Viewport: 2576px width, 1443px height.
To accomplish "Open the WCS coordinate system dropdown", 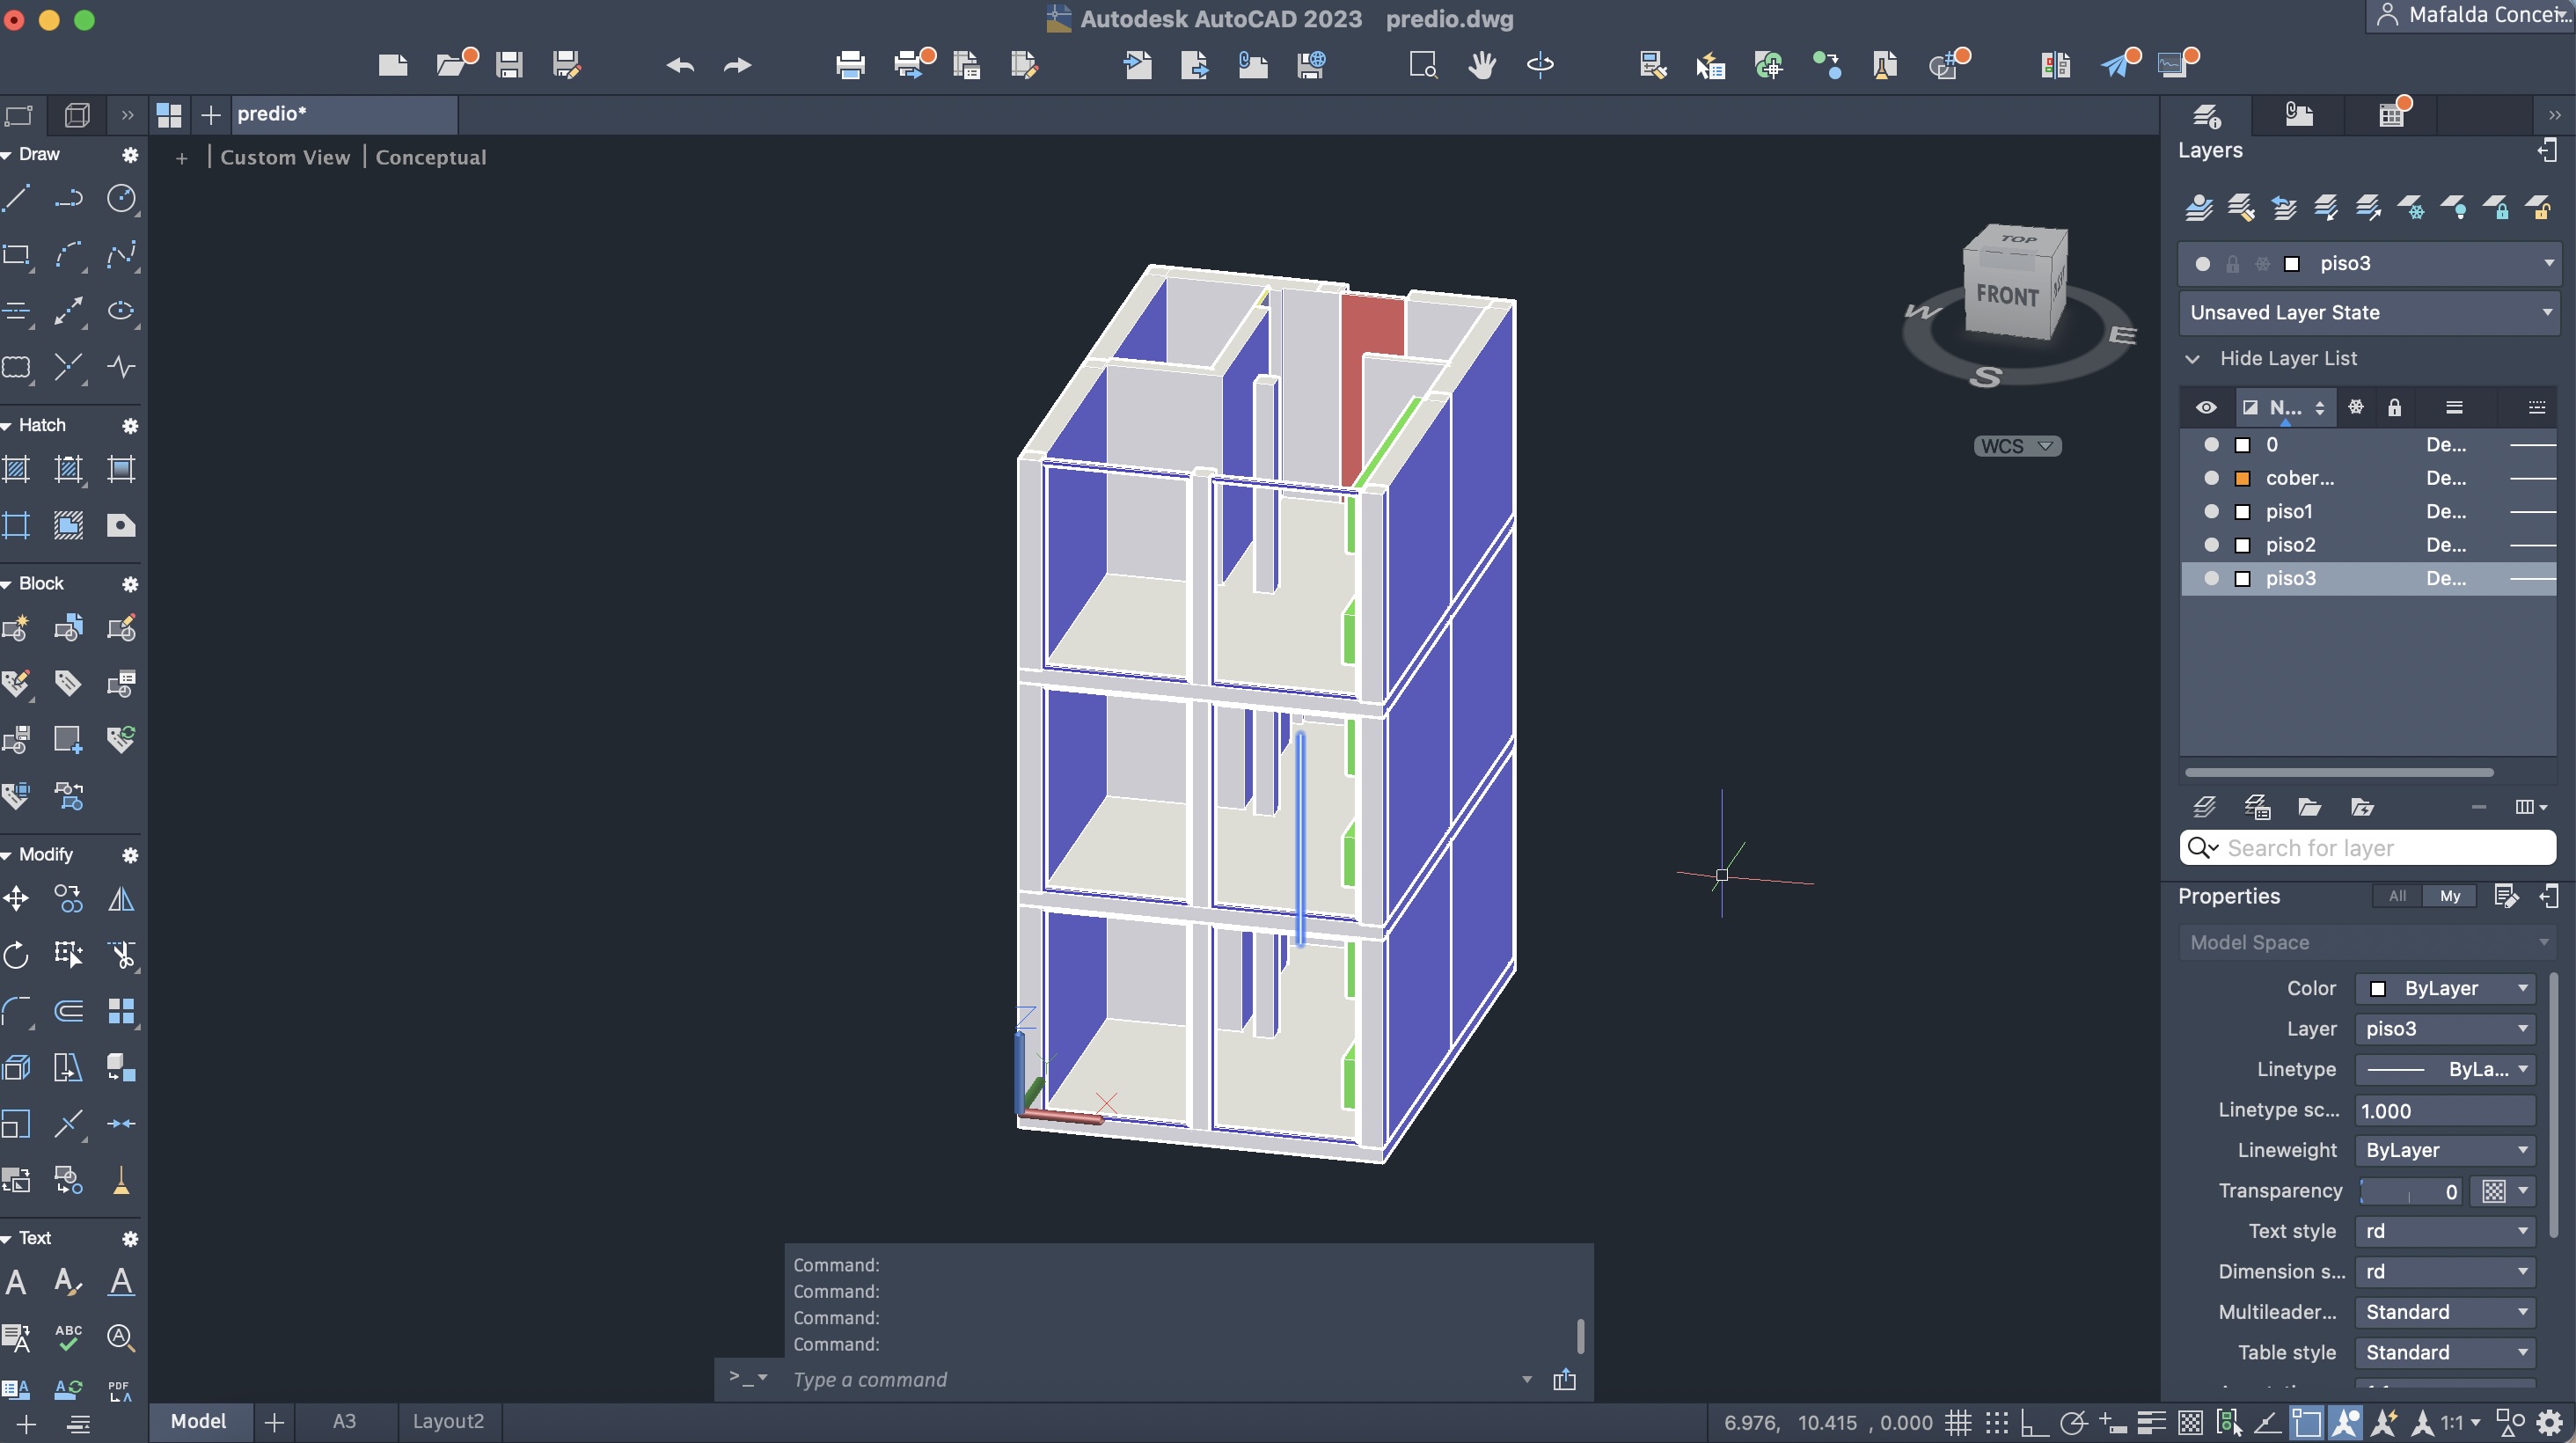I will (2017, 446).
